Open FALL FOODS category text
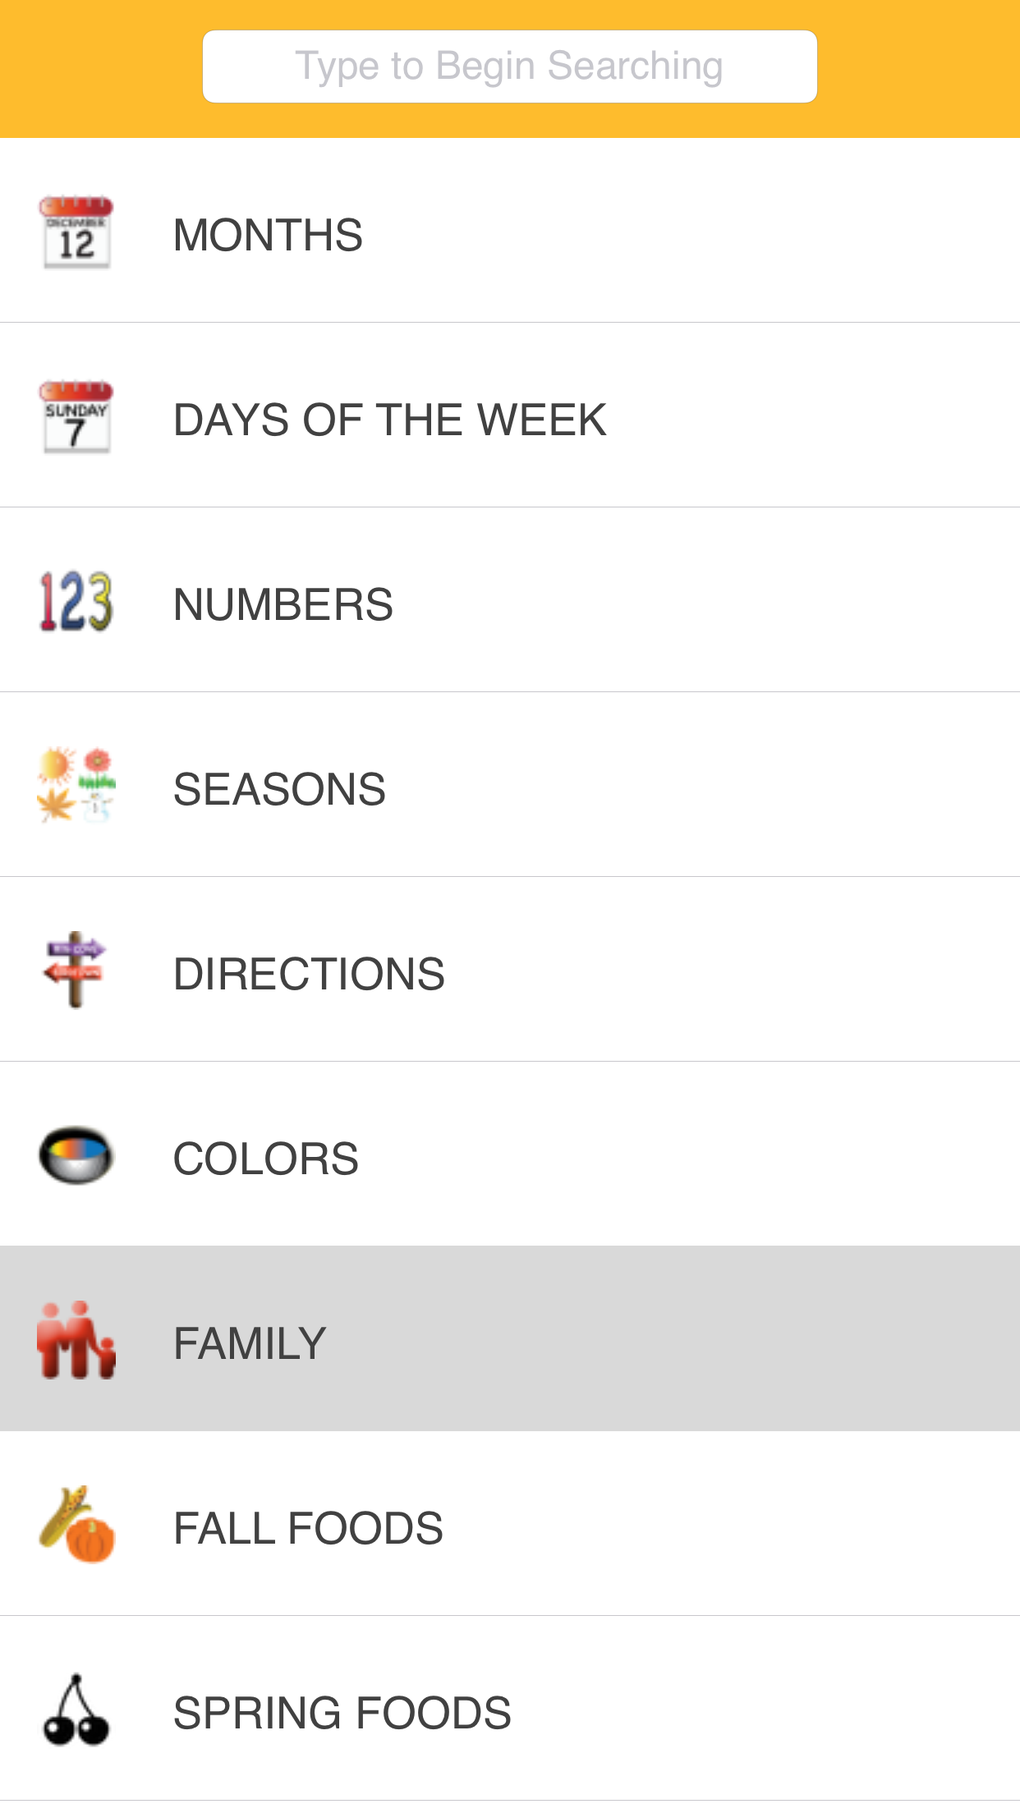The image size is (1020, 1813). click(x=308, y=1529)
